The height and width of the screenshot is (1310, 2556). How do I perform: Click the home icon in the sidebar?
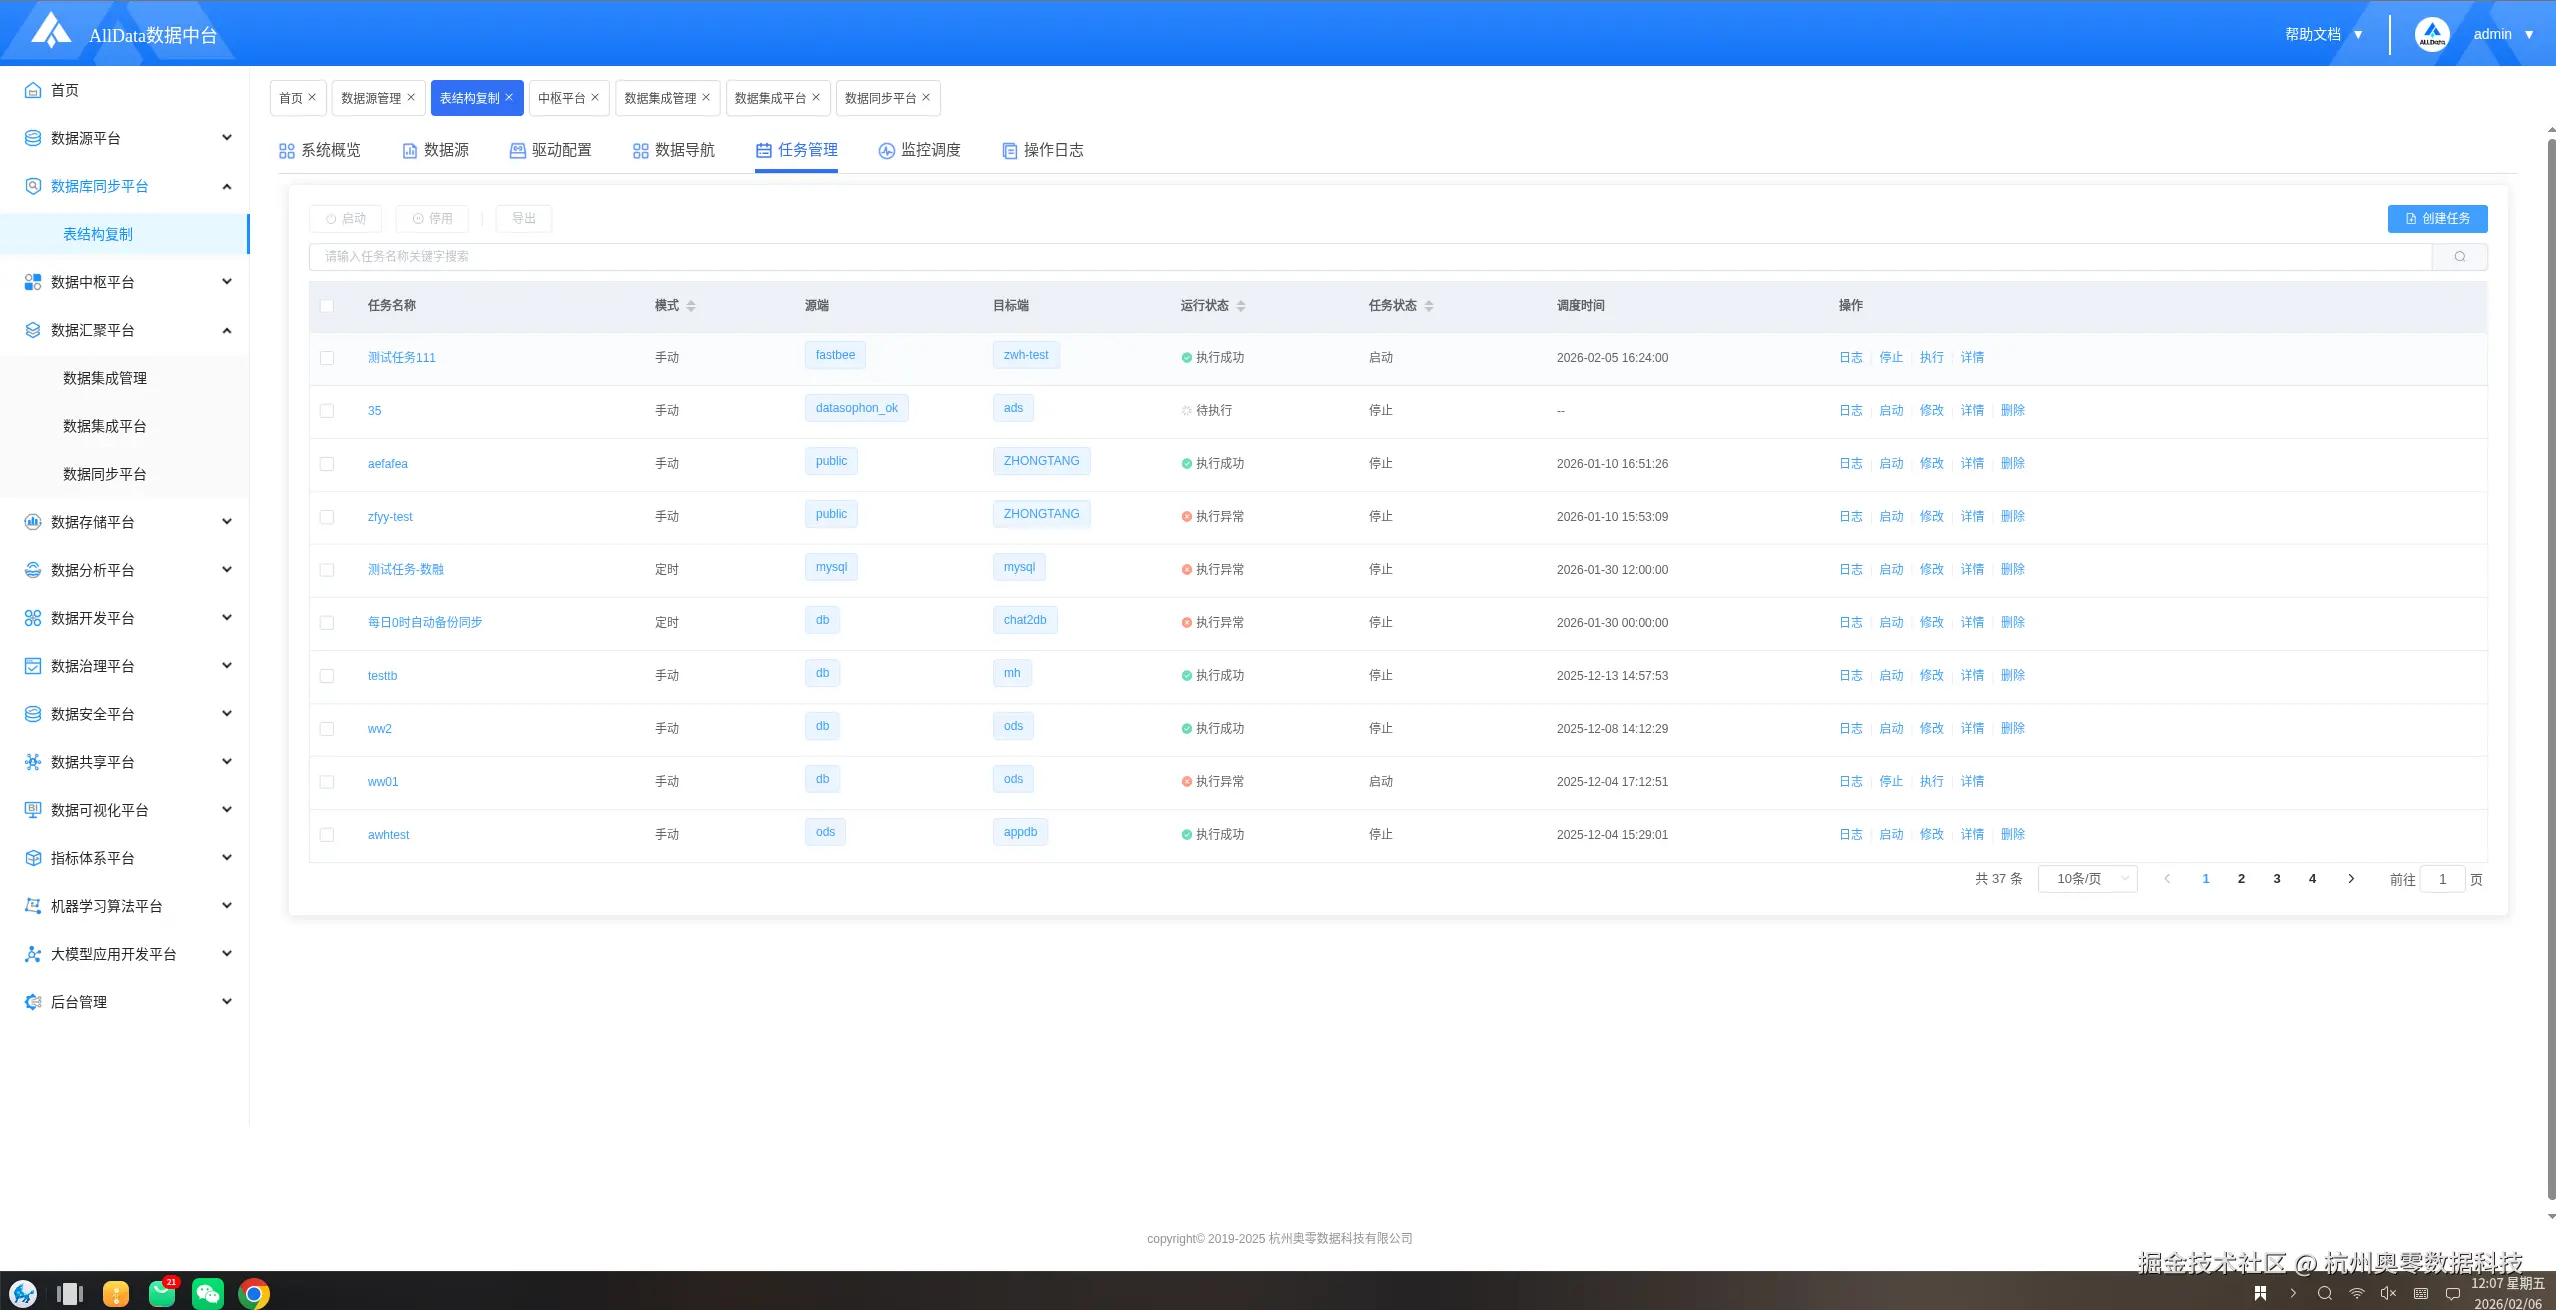[x=33, y=90]
